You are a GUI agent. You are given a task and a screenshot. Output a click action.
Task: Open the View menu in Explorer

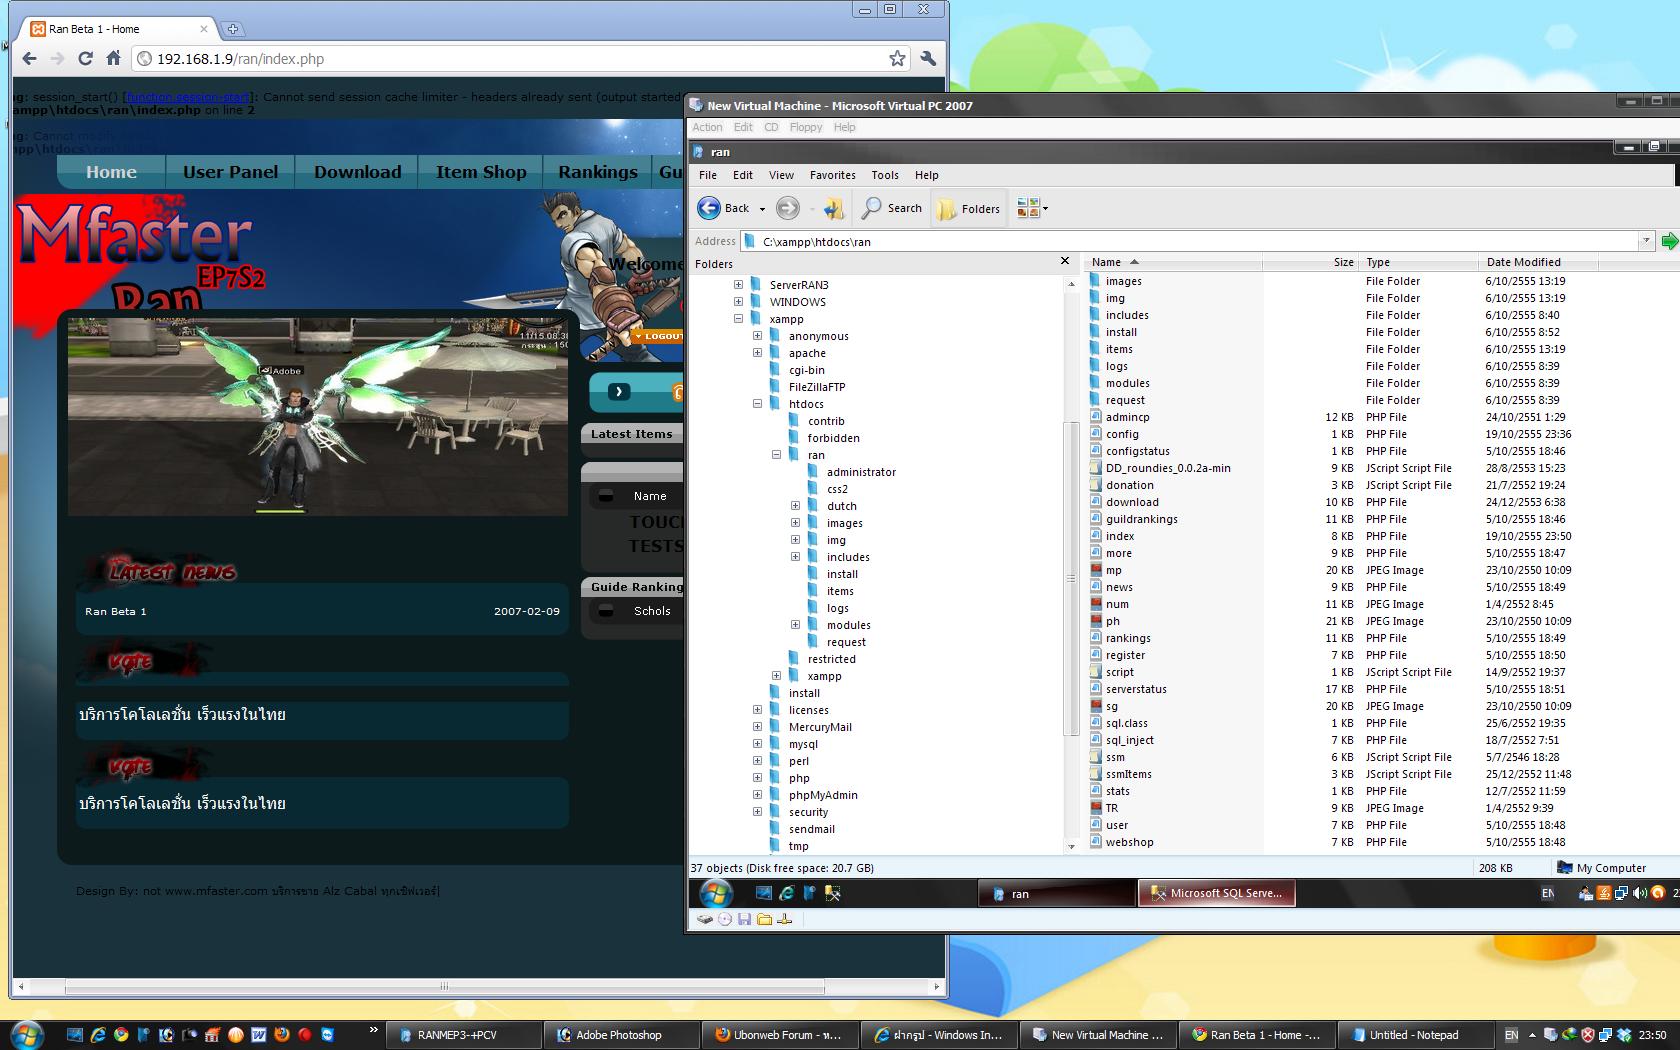tap(781, 175)
